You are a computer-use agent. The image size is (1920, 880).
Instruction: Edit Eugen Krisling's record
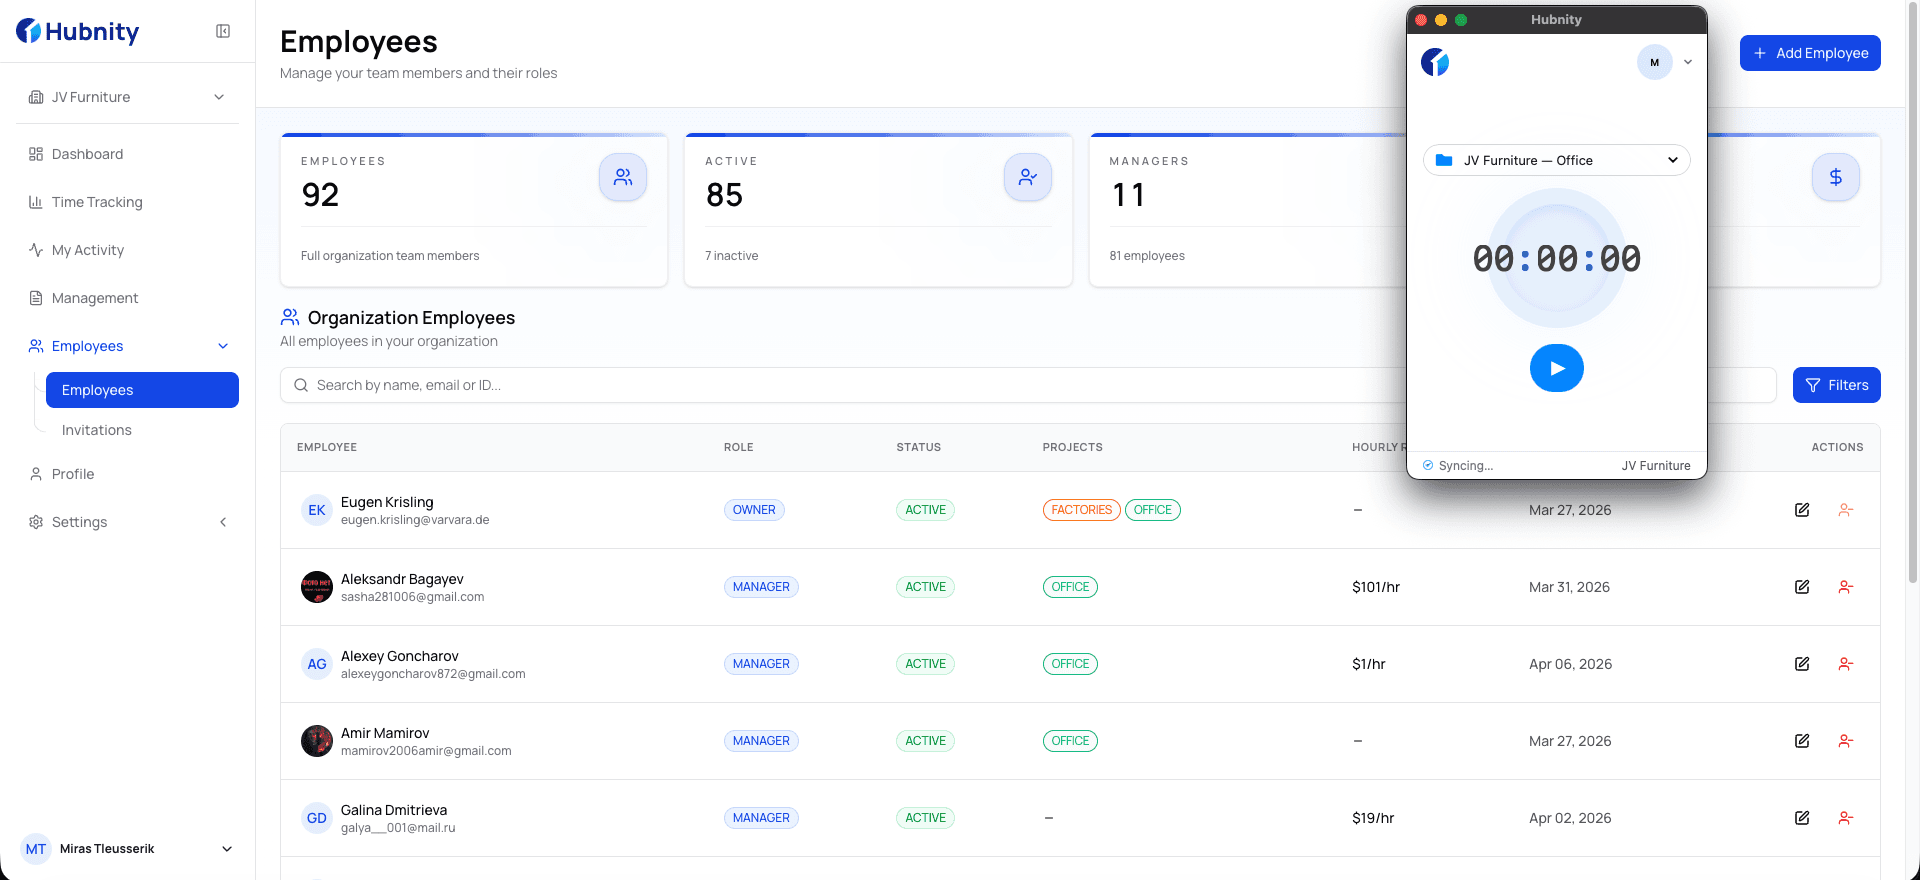point(1802,510)
